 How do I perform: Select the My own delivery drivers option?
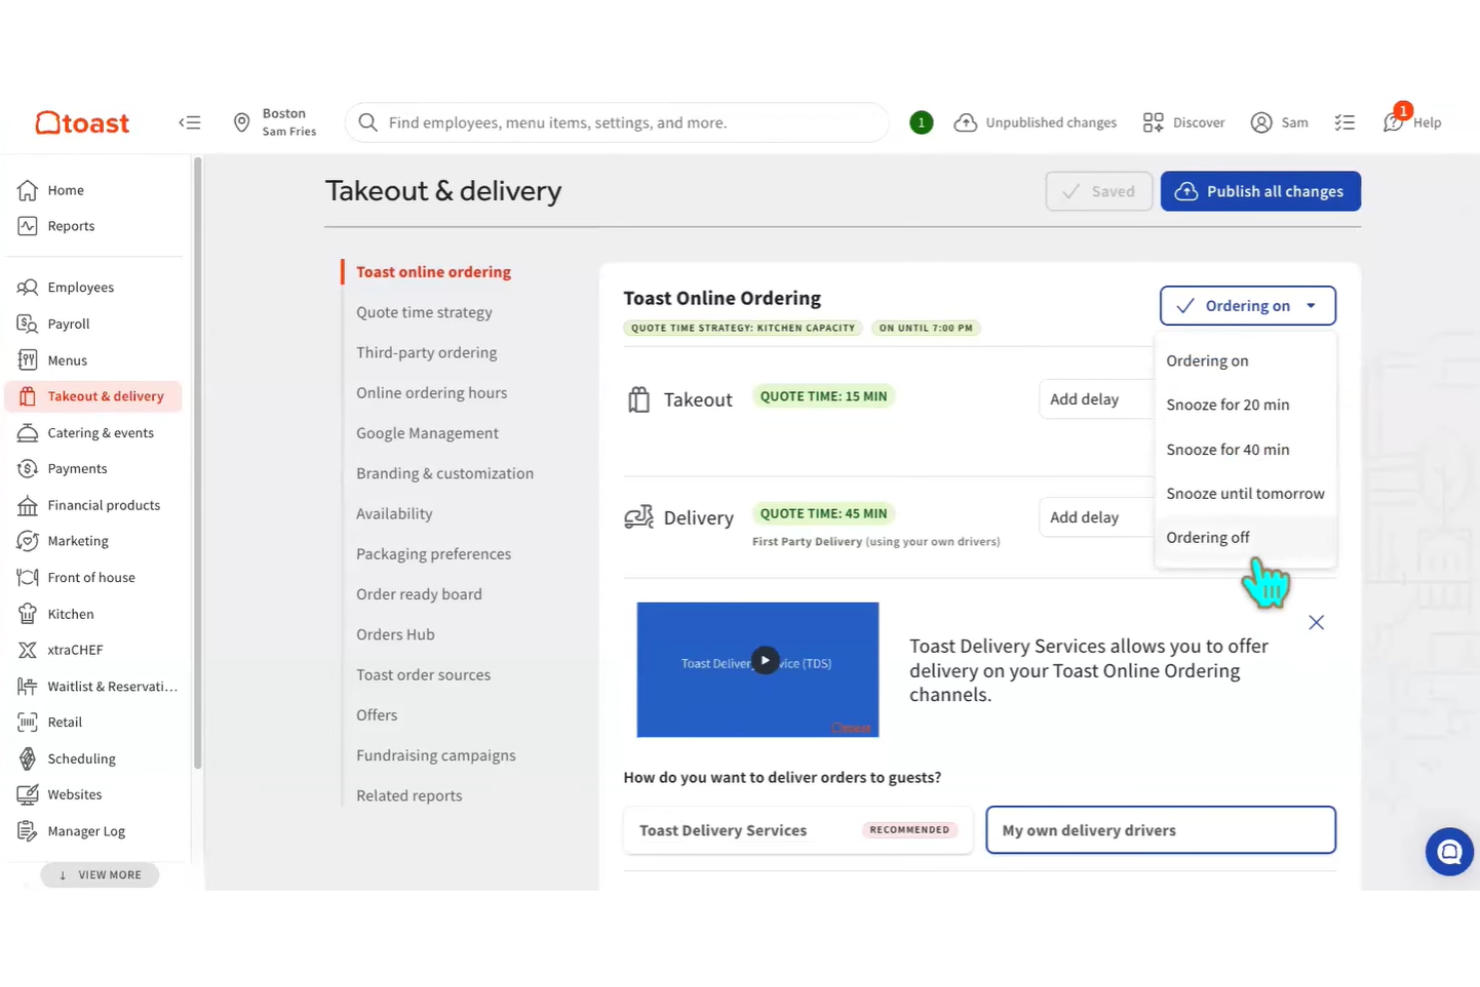pos(1159,830)
